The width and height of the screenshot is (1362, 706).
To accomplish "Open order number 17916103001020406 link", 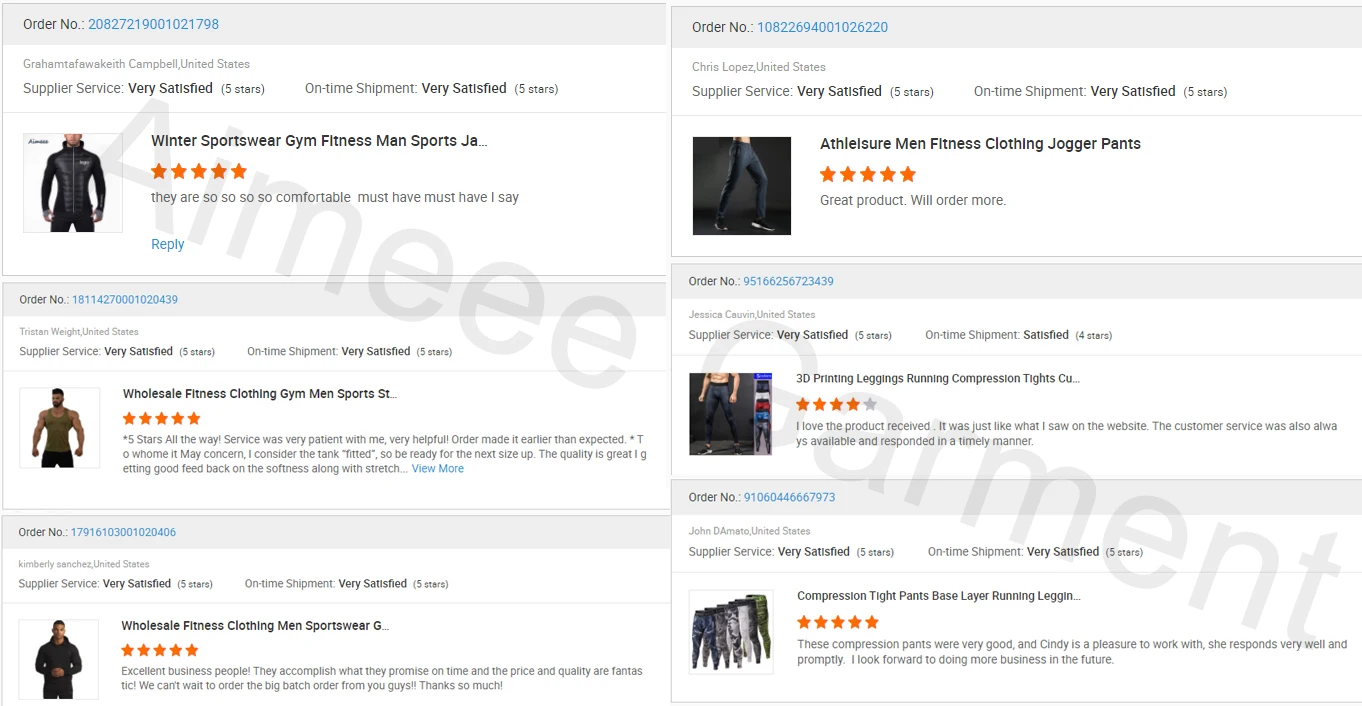I will coord(123,532).
